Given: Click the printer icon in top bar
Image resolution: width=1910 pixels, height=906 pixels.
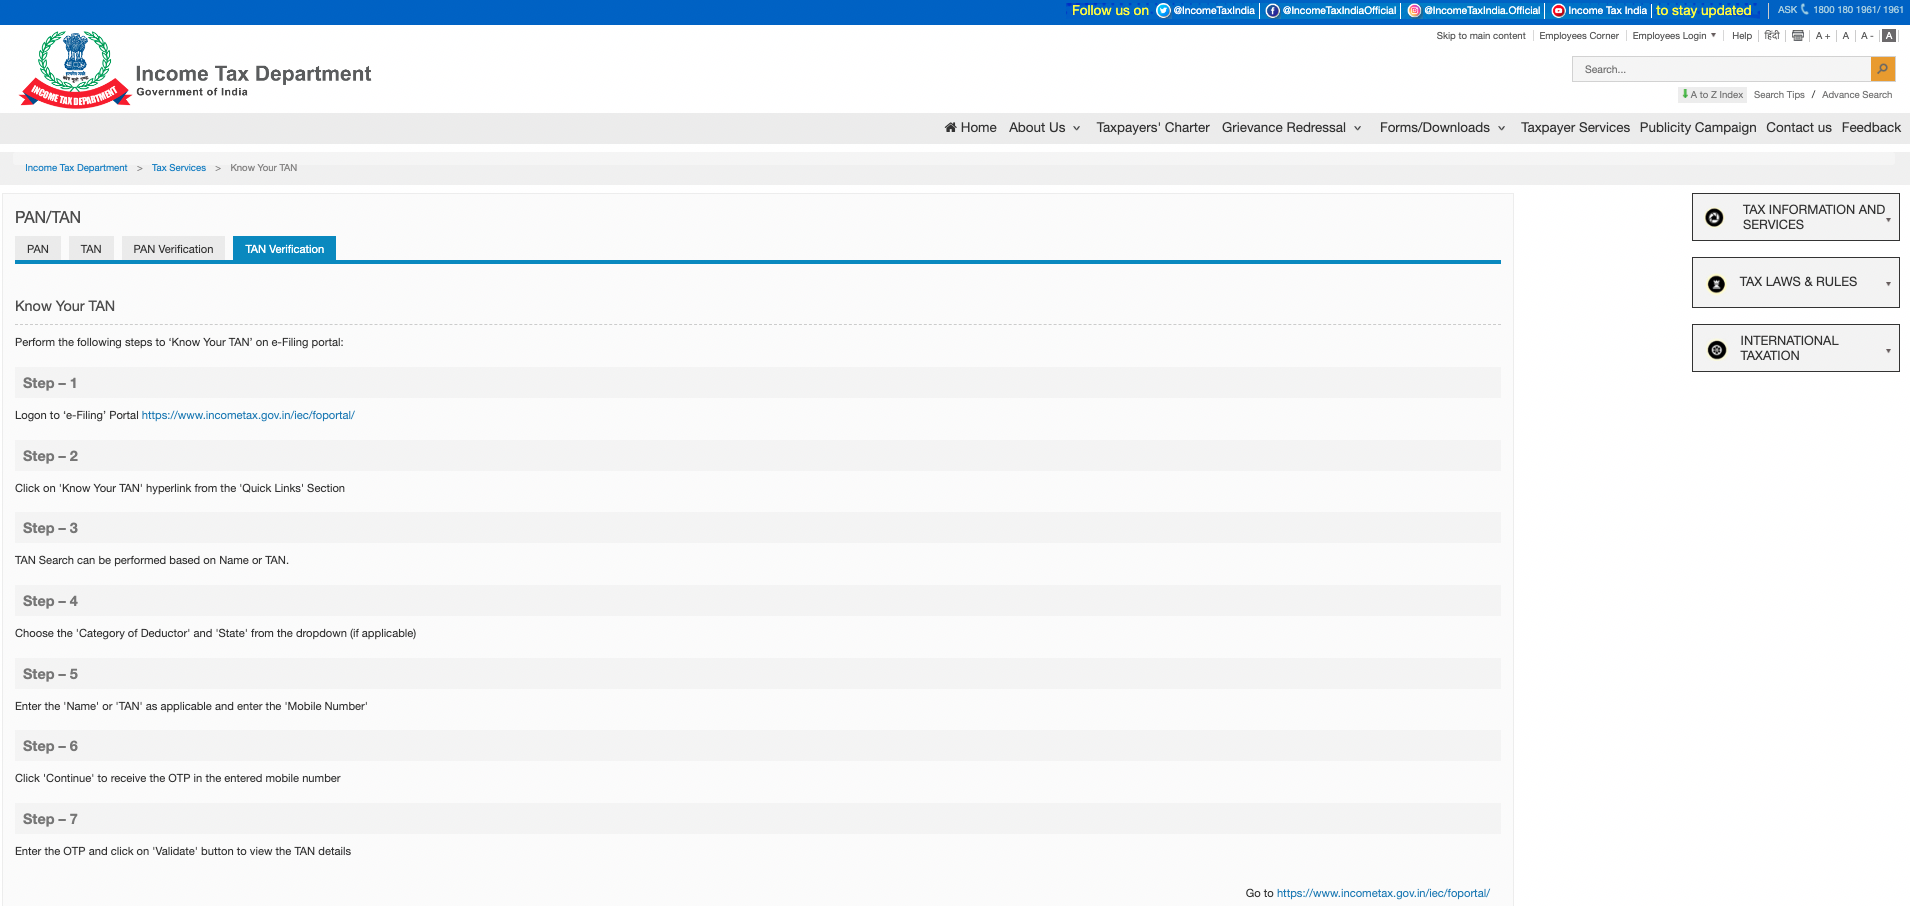Looking at the screenshot, I should [1798, 36].
